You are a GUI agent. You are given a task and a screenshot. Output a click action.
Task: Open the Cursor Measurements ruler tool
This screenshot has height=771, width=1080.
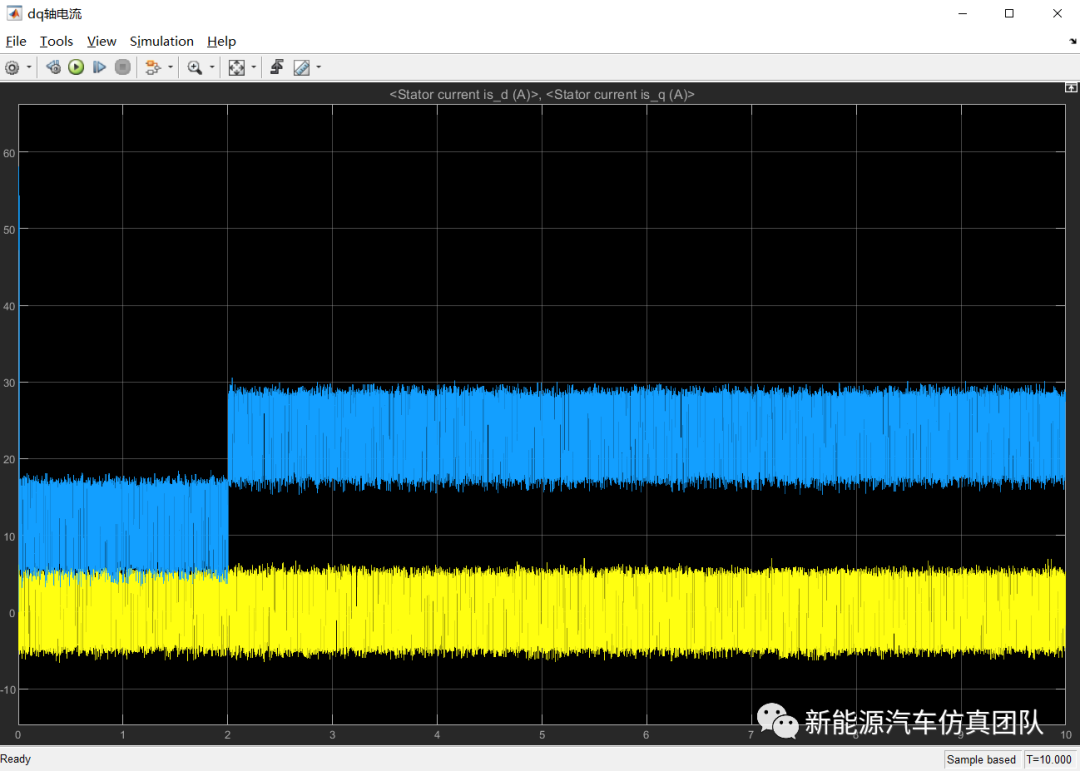coord(301,68)
